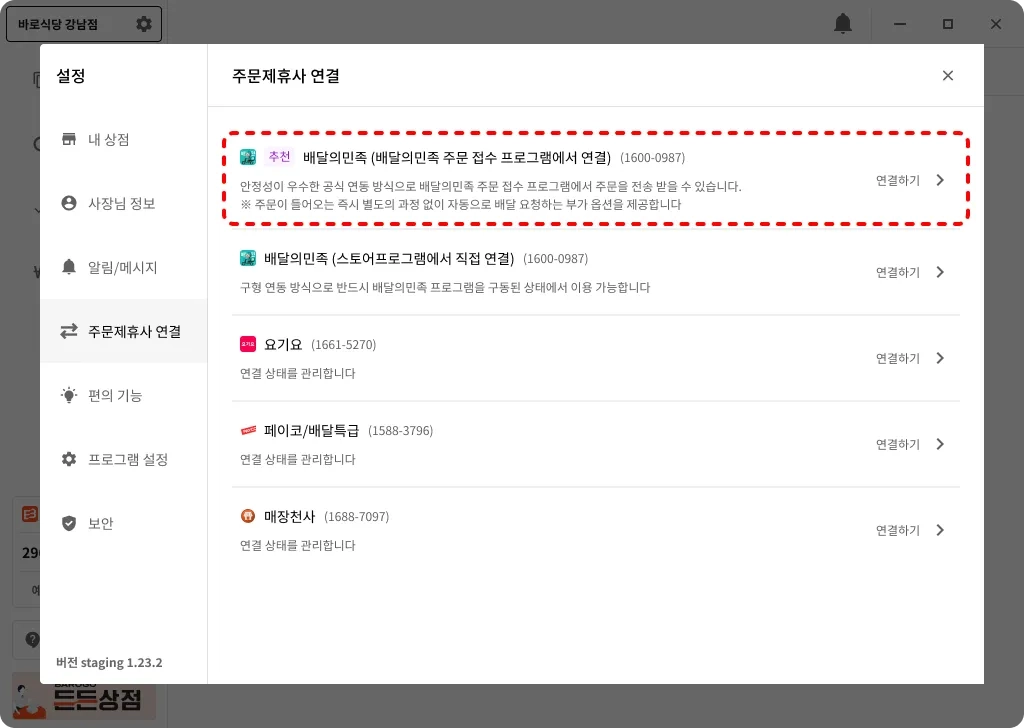Click the lightbulb icon for 편의 기능
This screenshot has height=728, width=1024.
click(69, 395)
